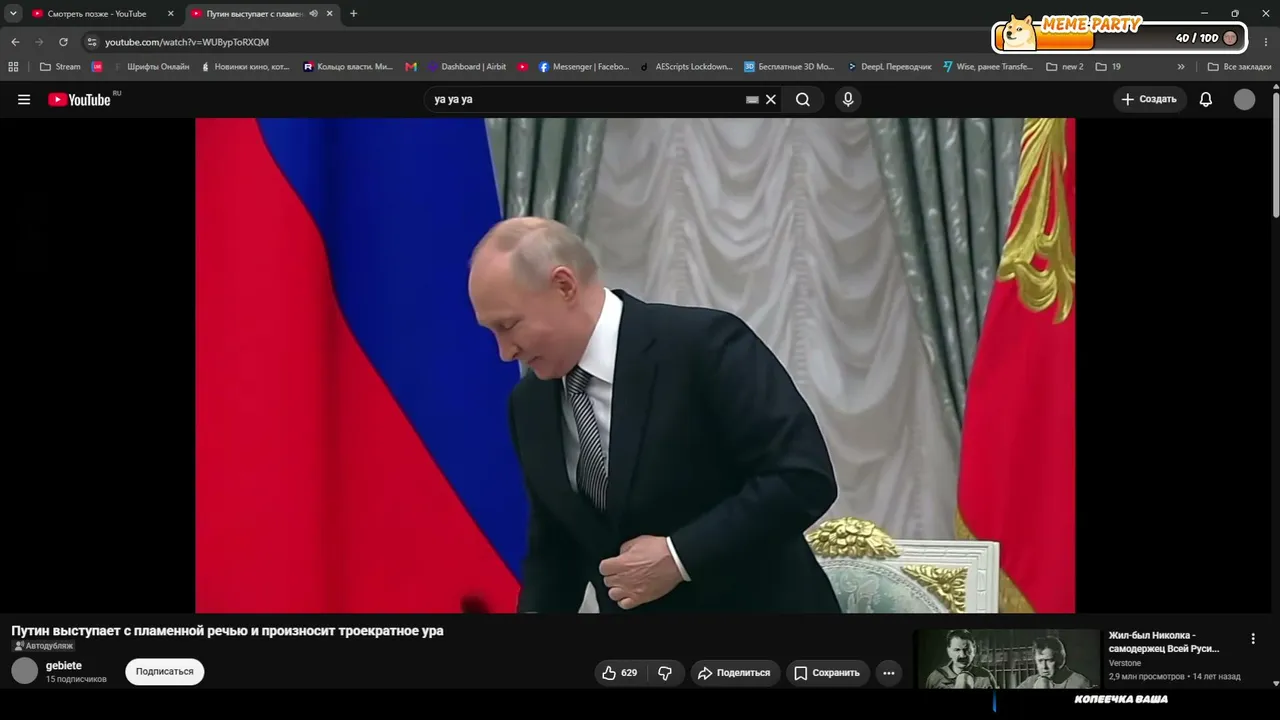This screenshot has height=720, width=1280.
Task: Click the Verstone channel name
Action: 1125,663
